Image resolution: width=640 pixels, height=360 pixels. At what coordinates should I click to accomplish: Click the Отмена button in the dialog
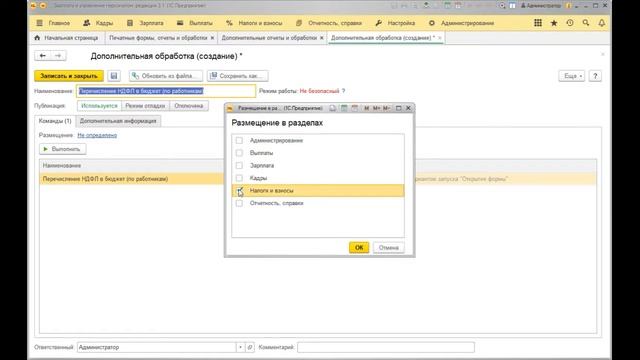(x=389, y=247)
